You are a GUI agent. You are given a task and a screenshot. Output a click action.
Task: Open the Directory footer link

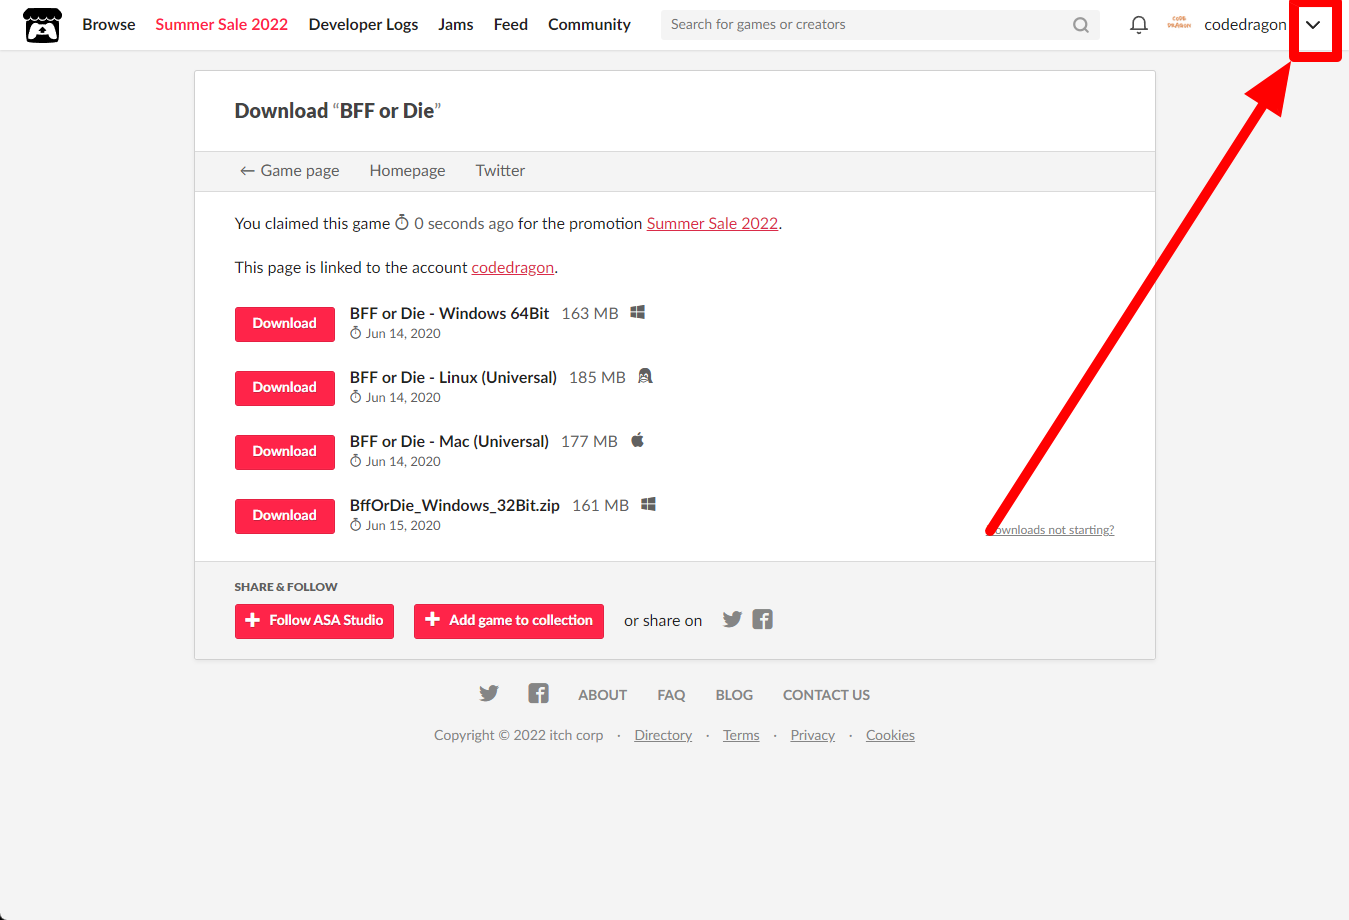pos(663,735)
